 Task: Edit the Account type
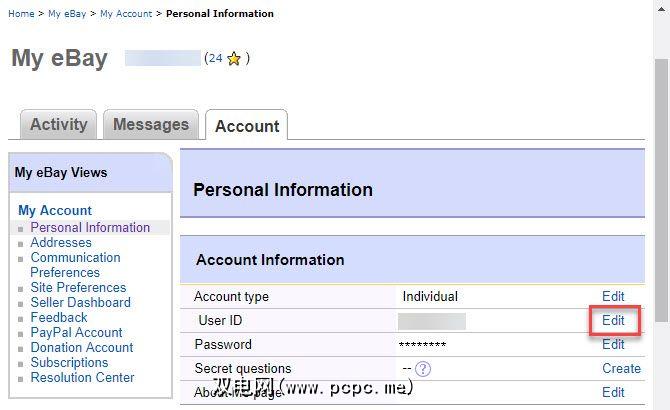(613, 297)
